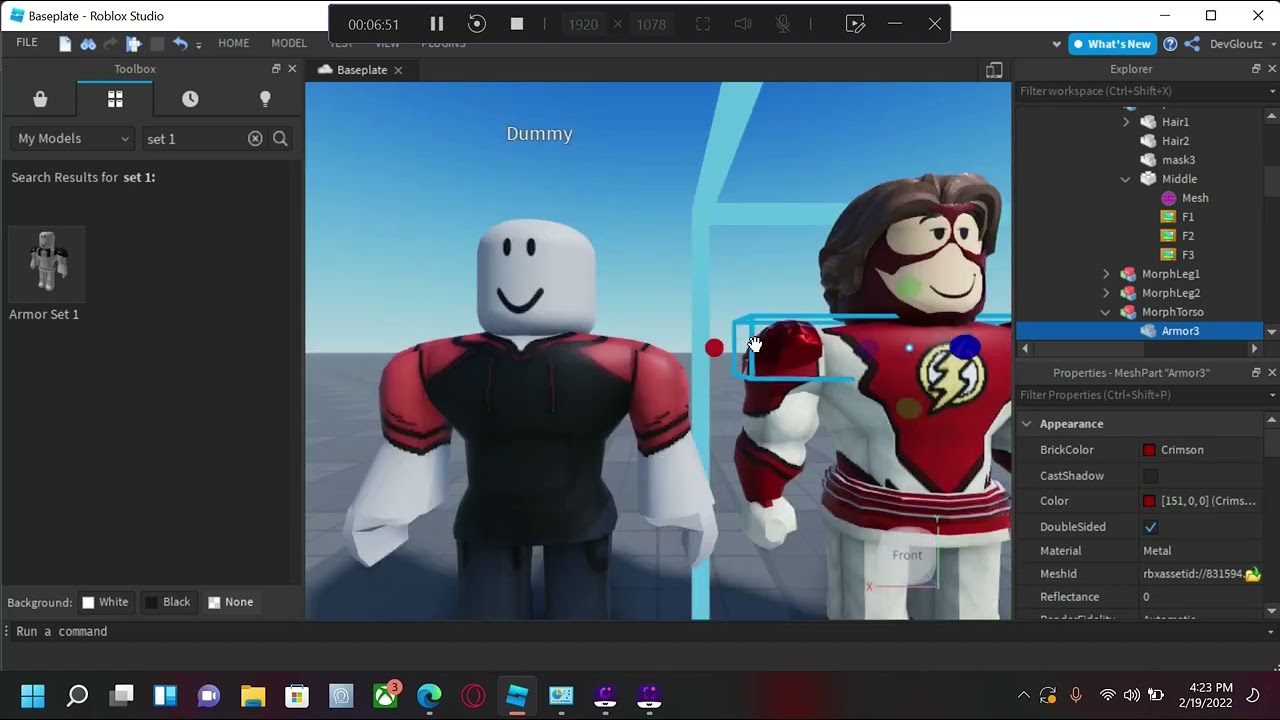Open the My Models dropdown
Image resolution: width=1280 pixels, height=720 pixels.
point(74,139)
